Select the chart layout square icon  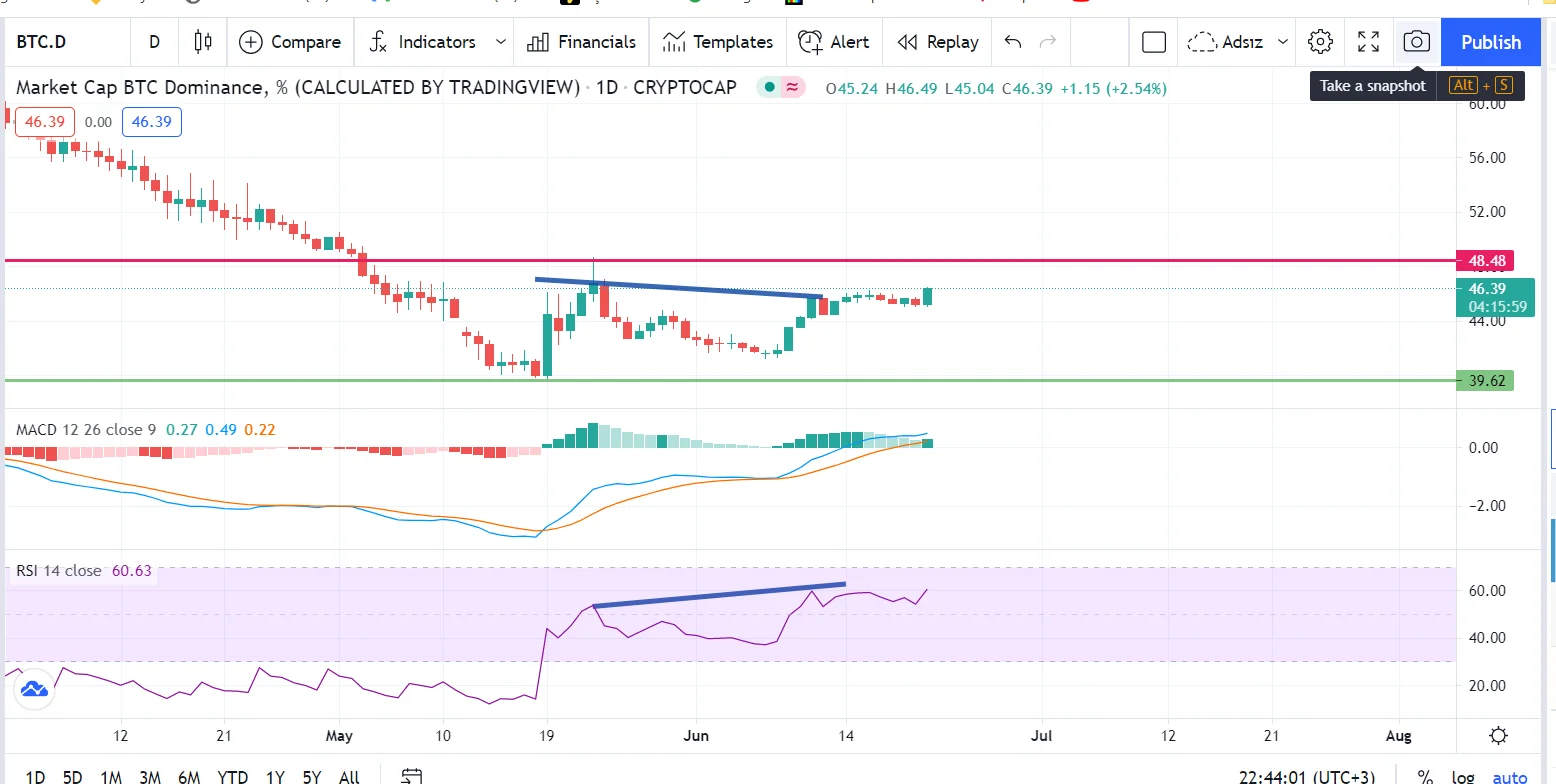[x=1154, y=42]
